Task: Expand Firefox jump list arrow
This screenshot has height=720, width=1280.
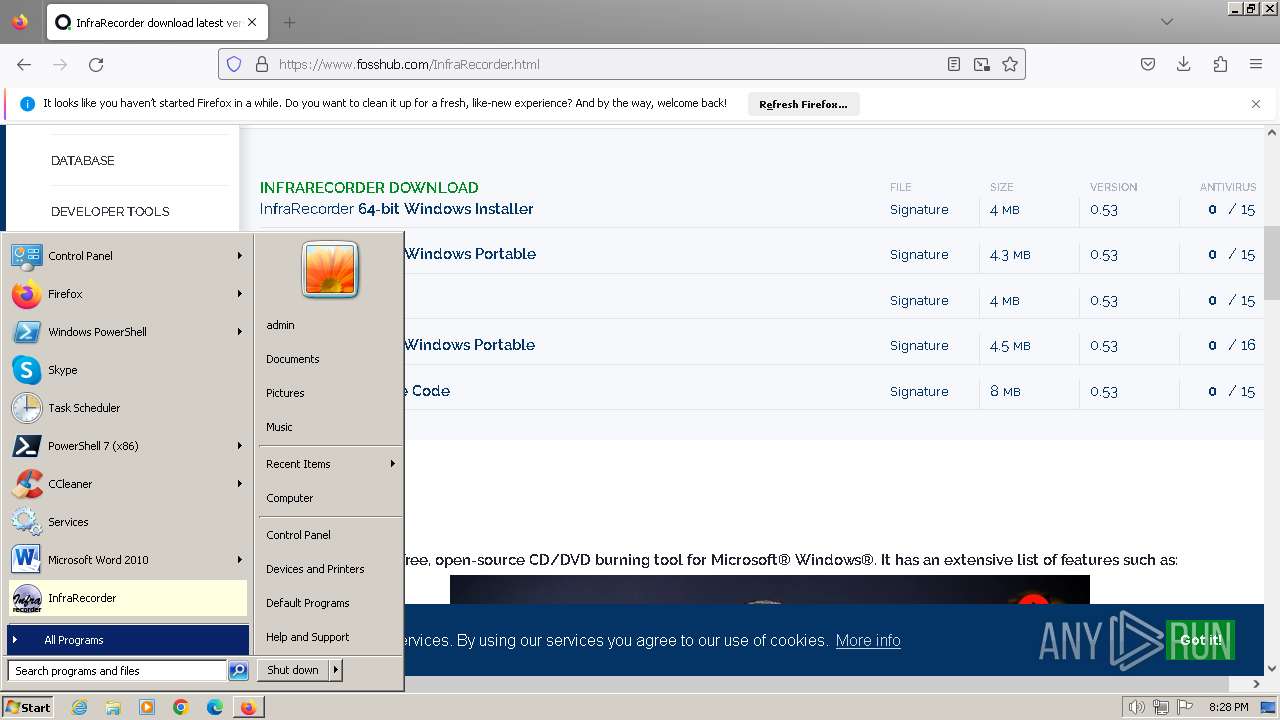Action: point(239,294)
